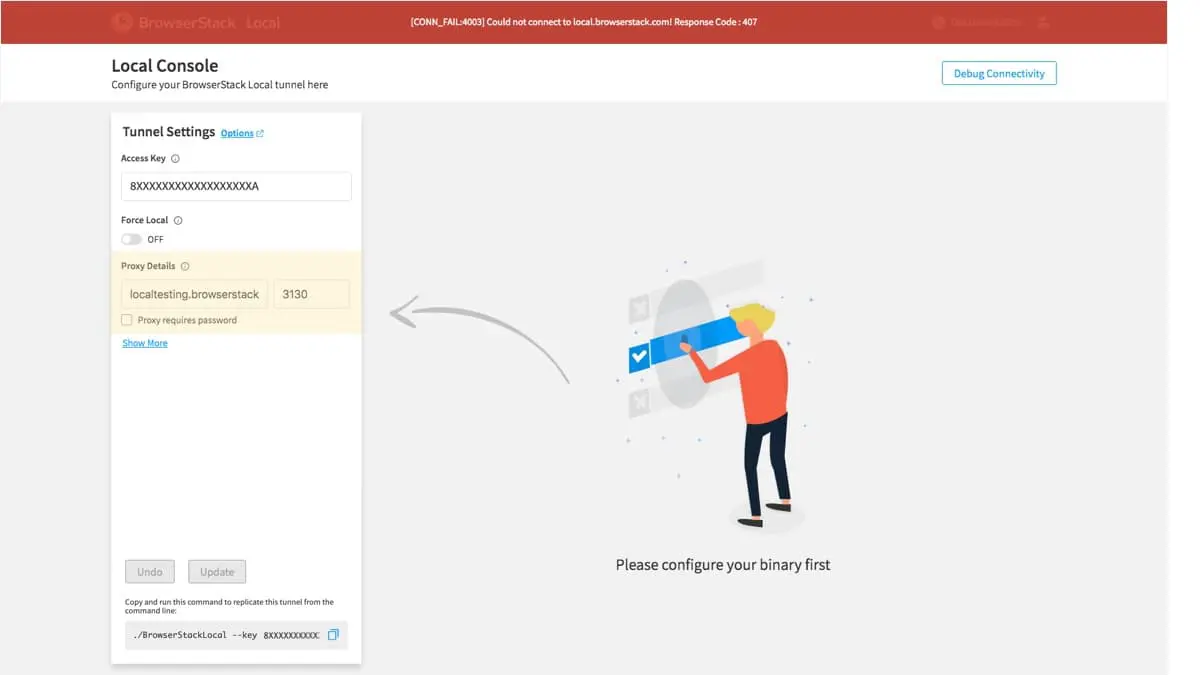Toggle the Force Local switch on
The width and height of the screenshot is (1200, 675).
(131, 240)
